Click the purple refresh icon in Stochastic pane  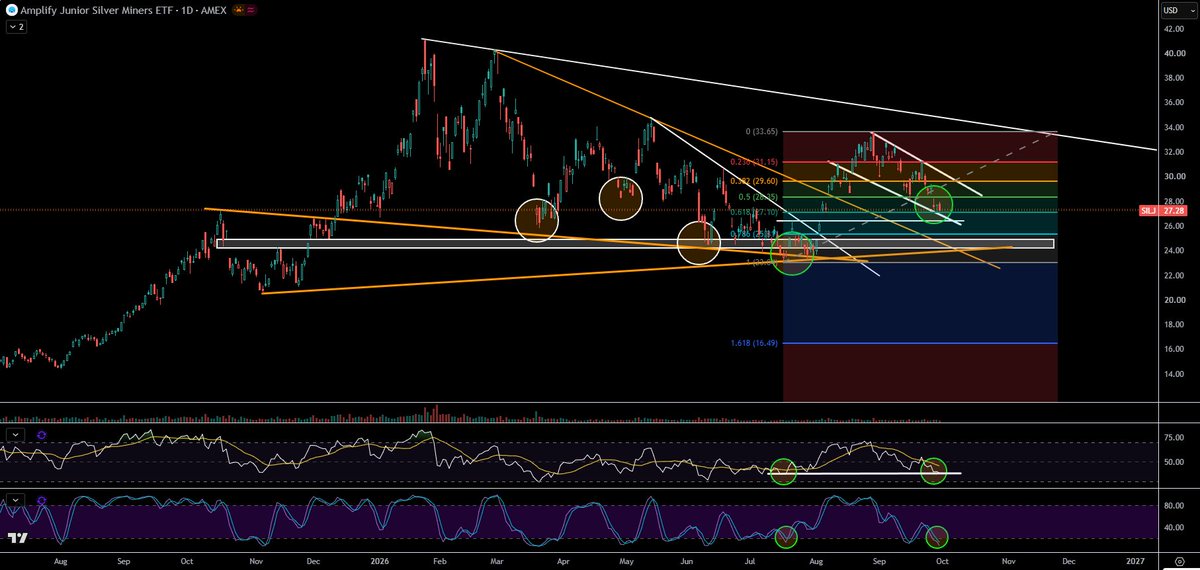tap(41, 498)
